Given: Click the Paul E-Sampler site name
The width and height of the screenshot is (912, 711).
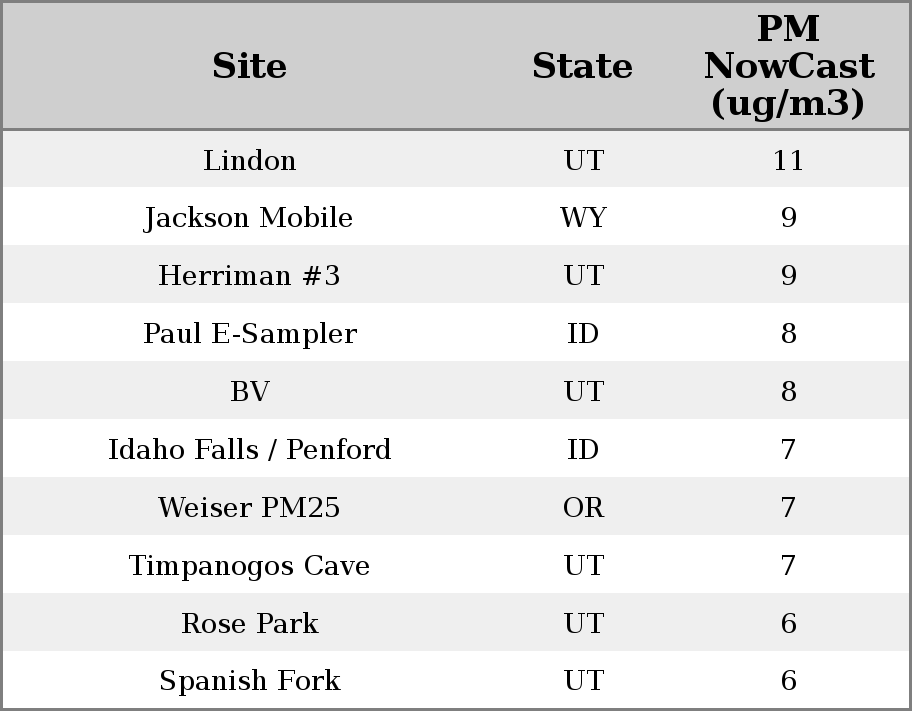Looking at the screenshot, I should pyautogui.click(x=249, y=334).
